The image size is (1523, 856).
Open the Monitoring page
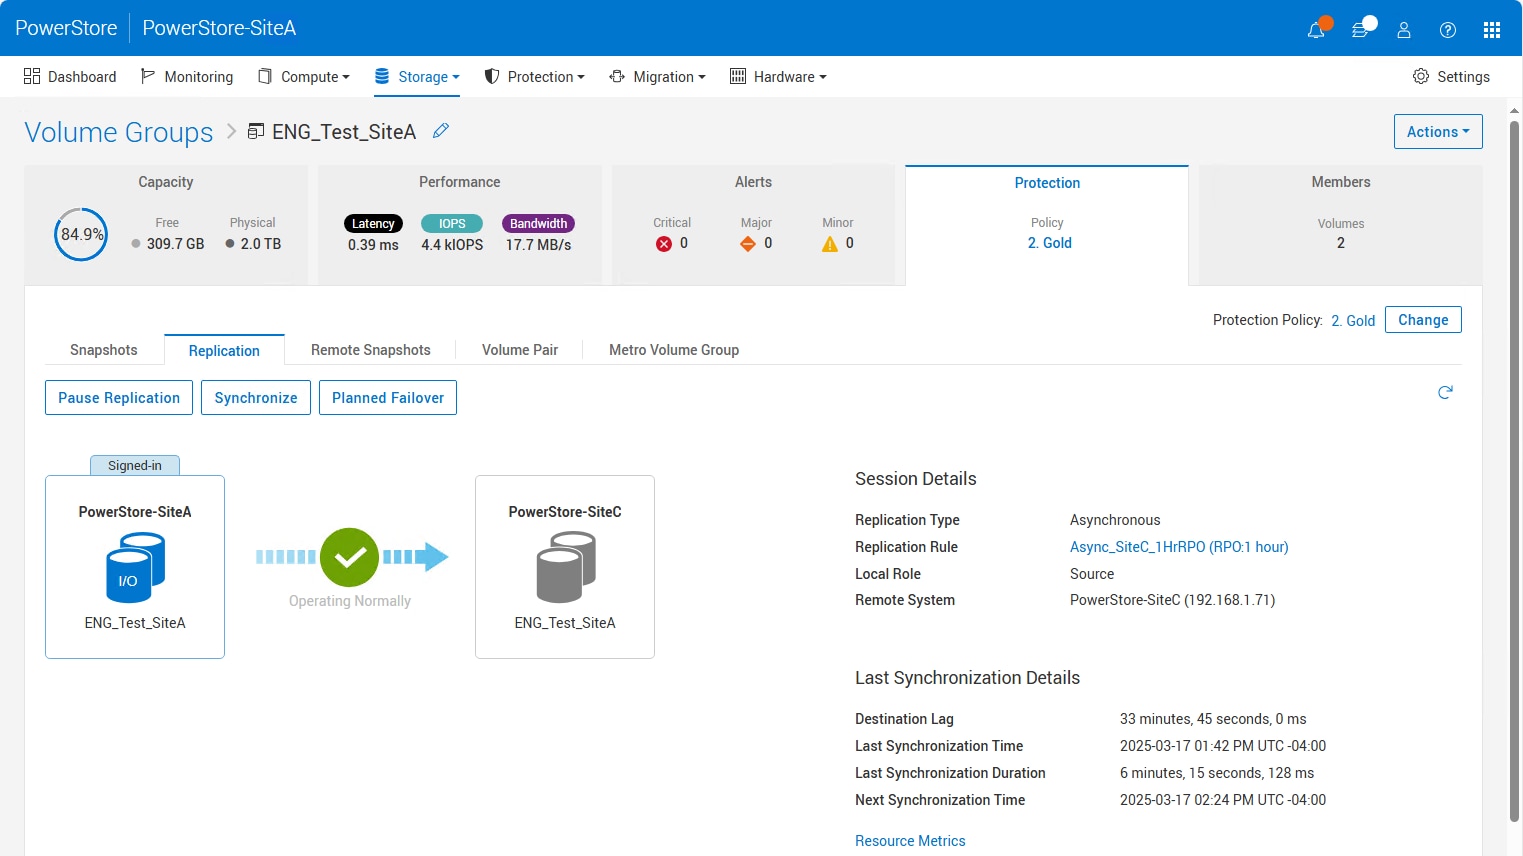[187, 77]
